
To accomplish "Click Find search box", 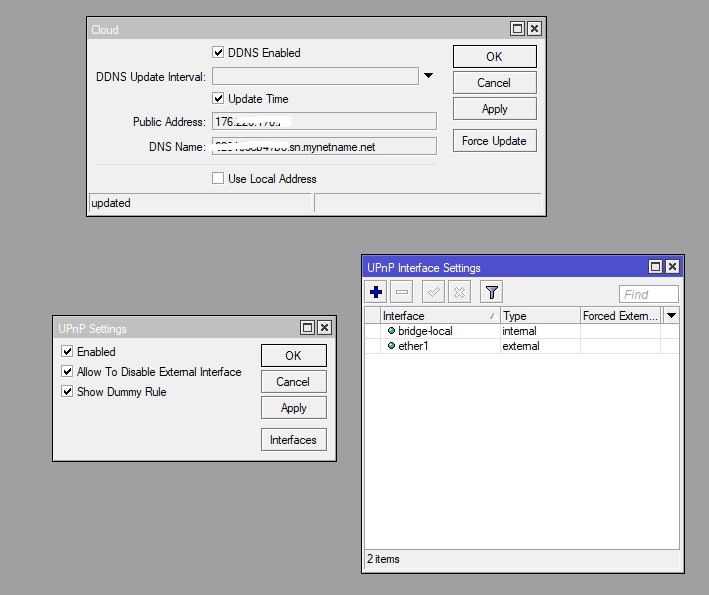I will (x=648, y=294).
